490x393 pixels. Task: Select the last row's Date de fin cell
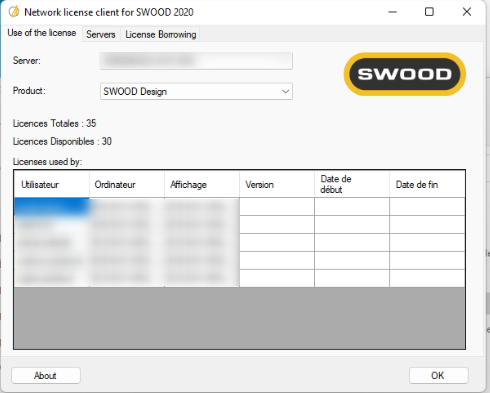coord(427,278)
